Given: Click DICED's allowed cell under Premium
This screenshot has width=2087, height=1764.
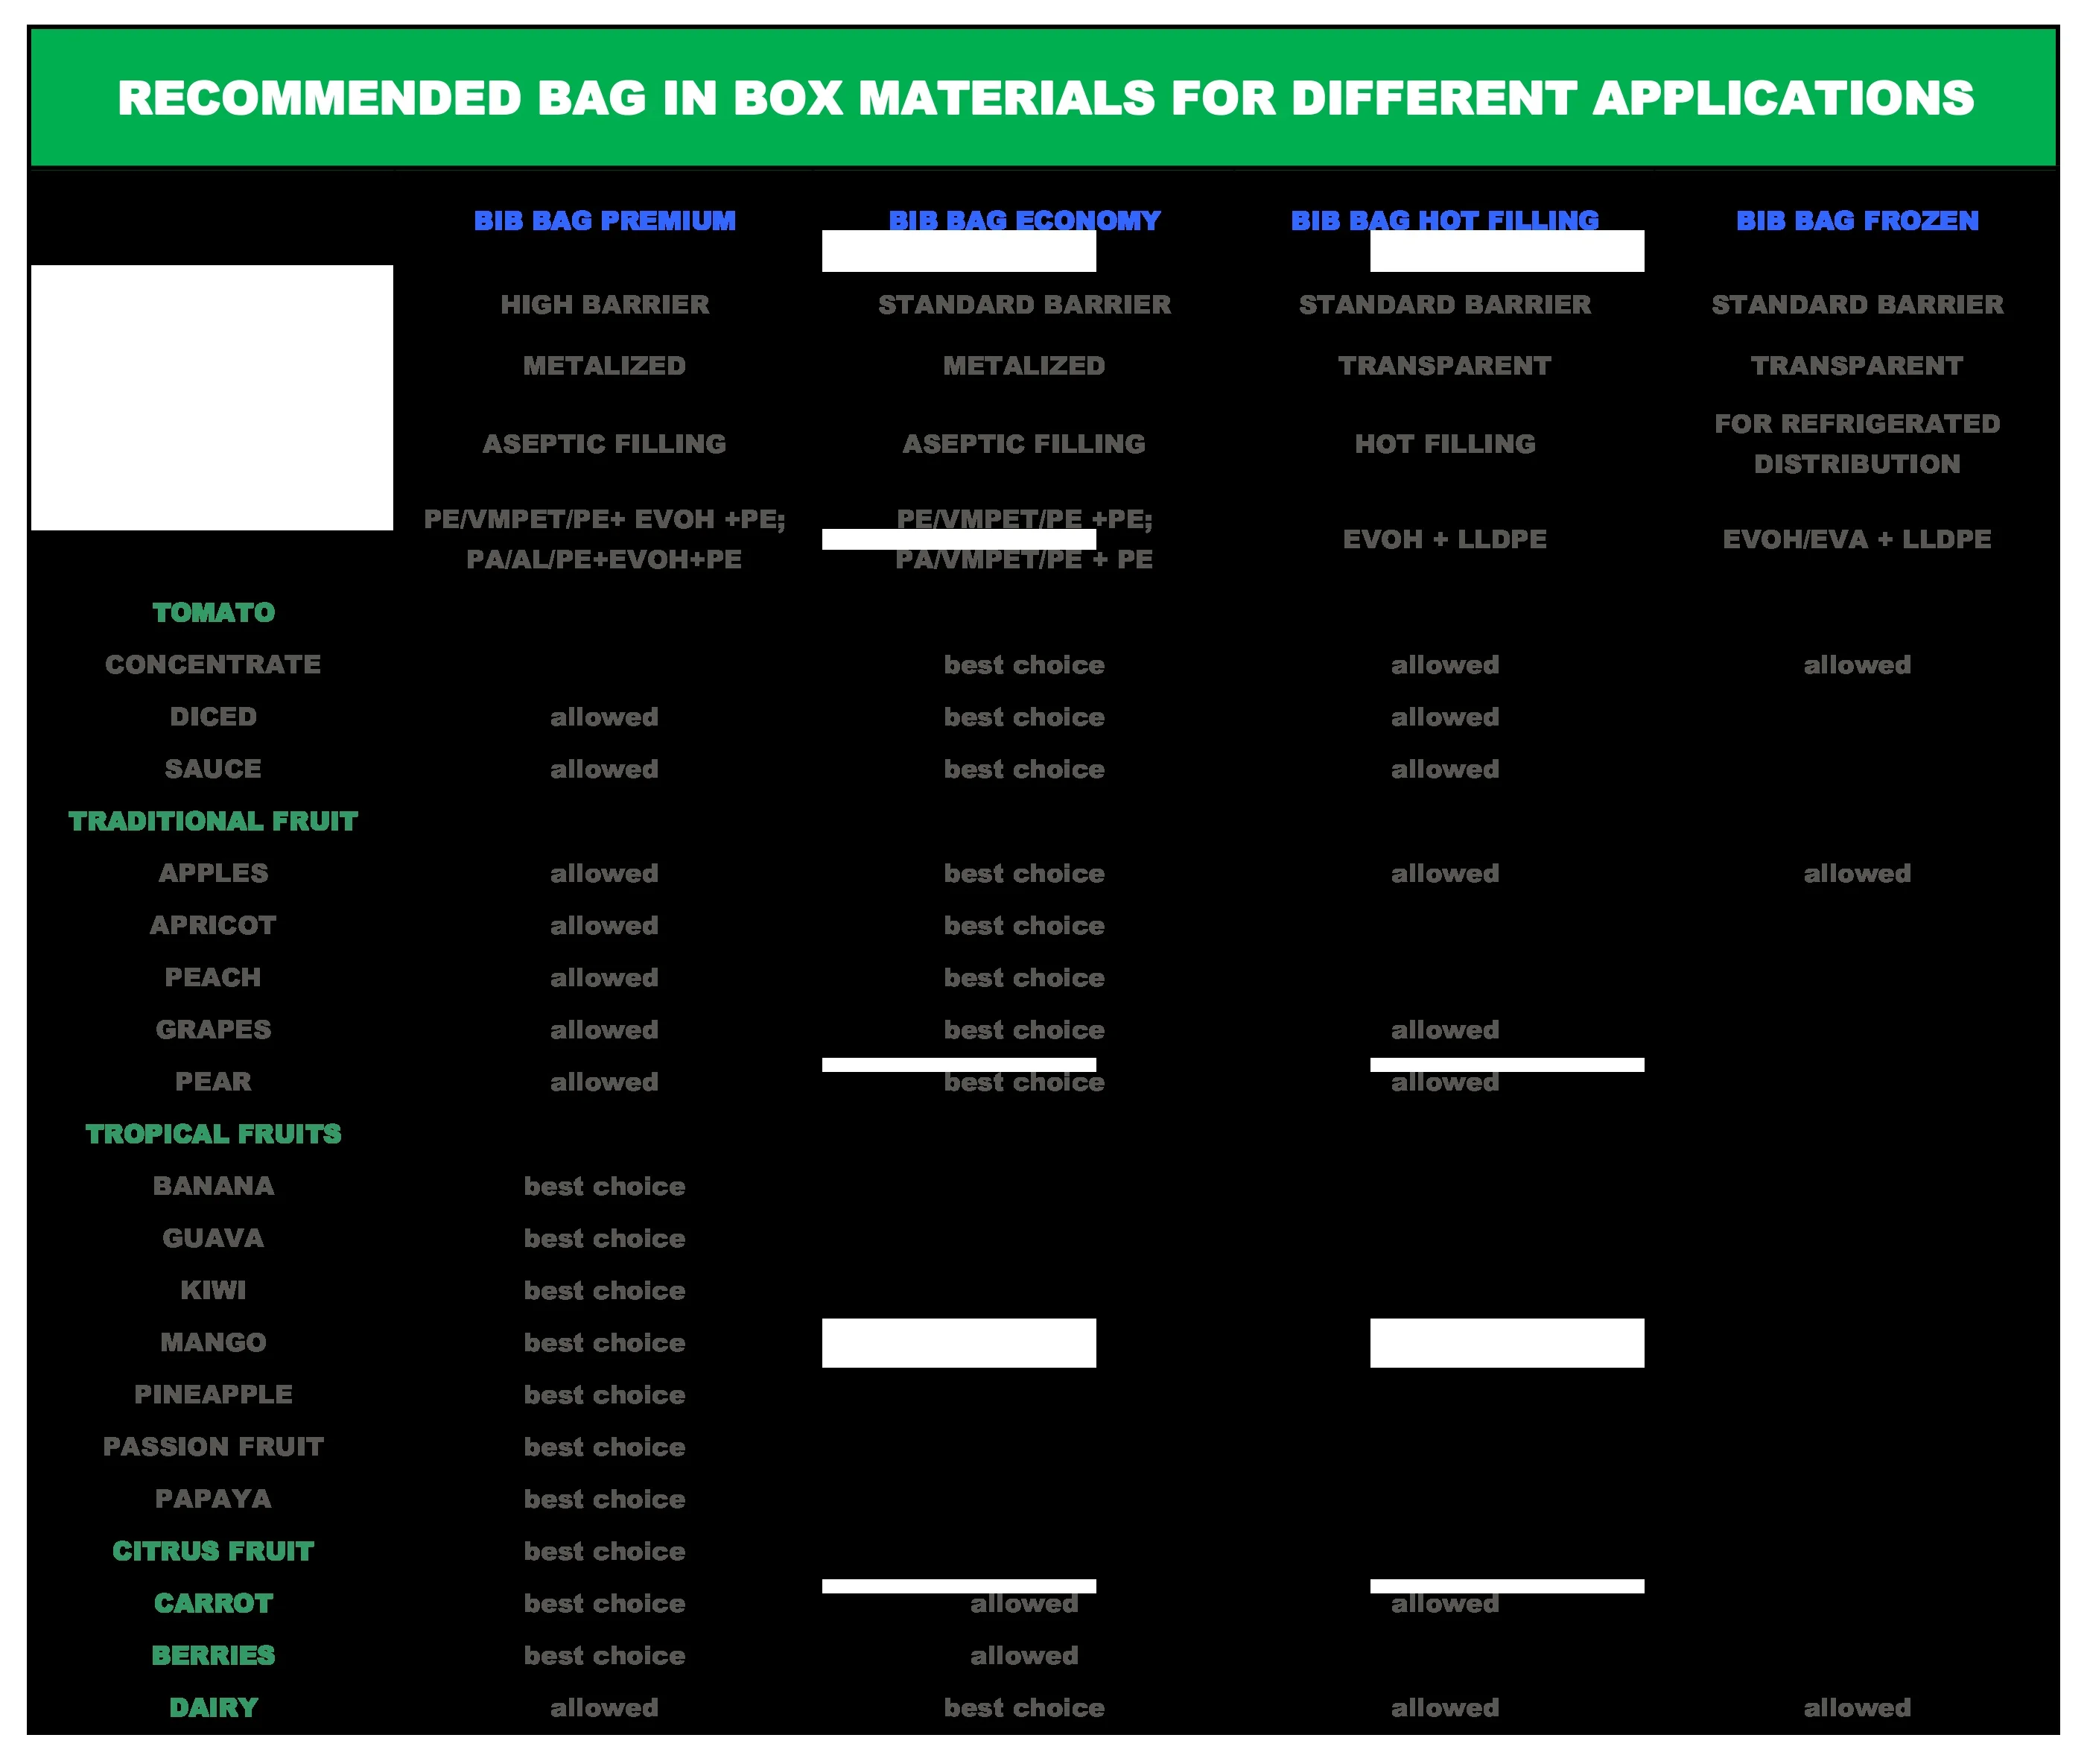Looking at the screenshot, I should click(x=604, y=716).
